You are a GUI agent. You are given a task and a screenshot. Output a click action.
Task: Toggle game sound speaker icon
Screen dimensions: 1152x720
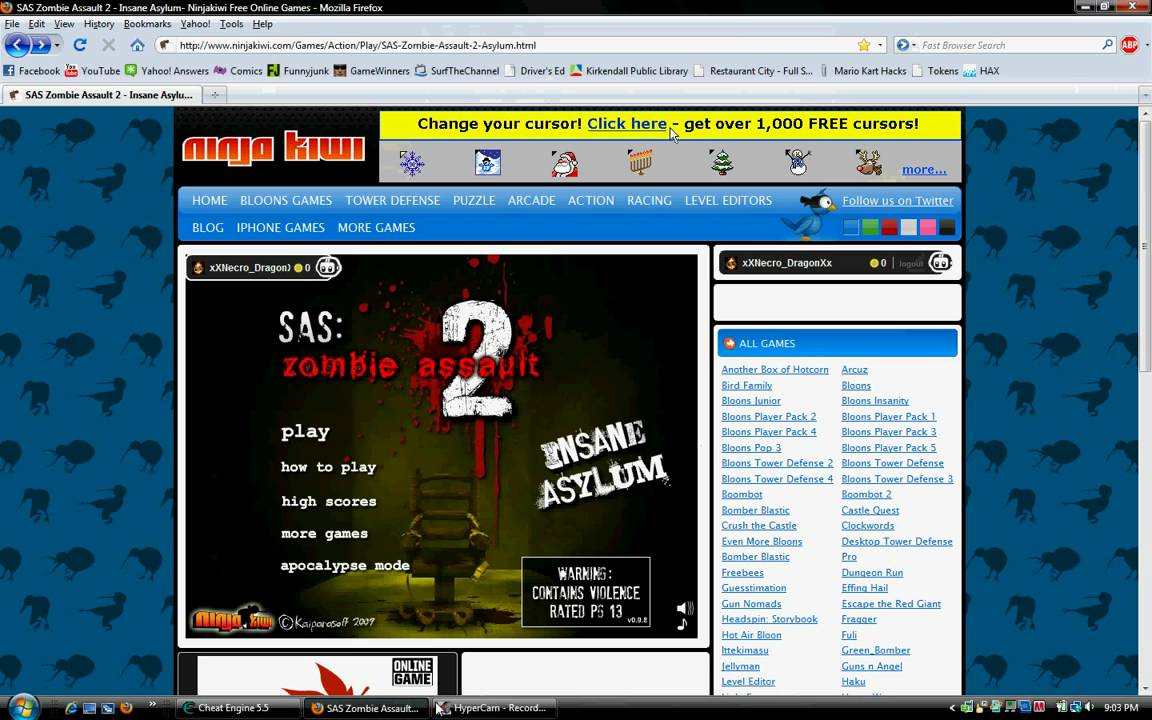tap(685, 608)
